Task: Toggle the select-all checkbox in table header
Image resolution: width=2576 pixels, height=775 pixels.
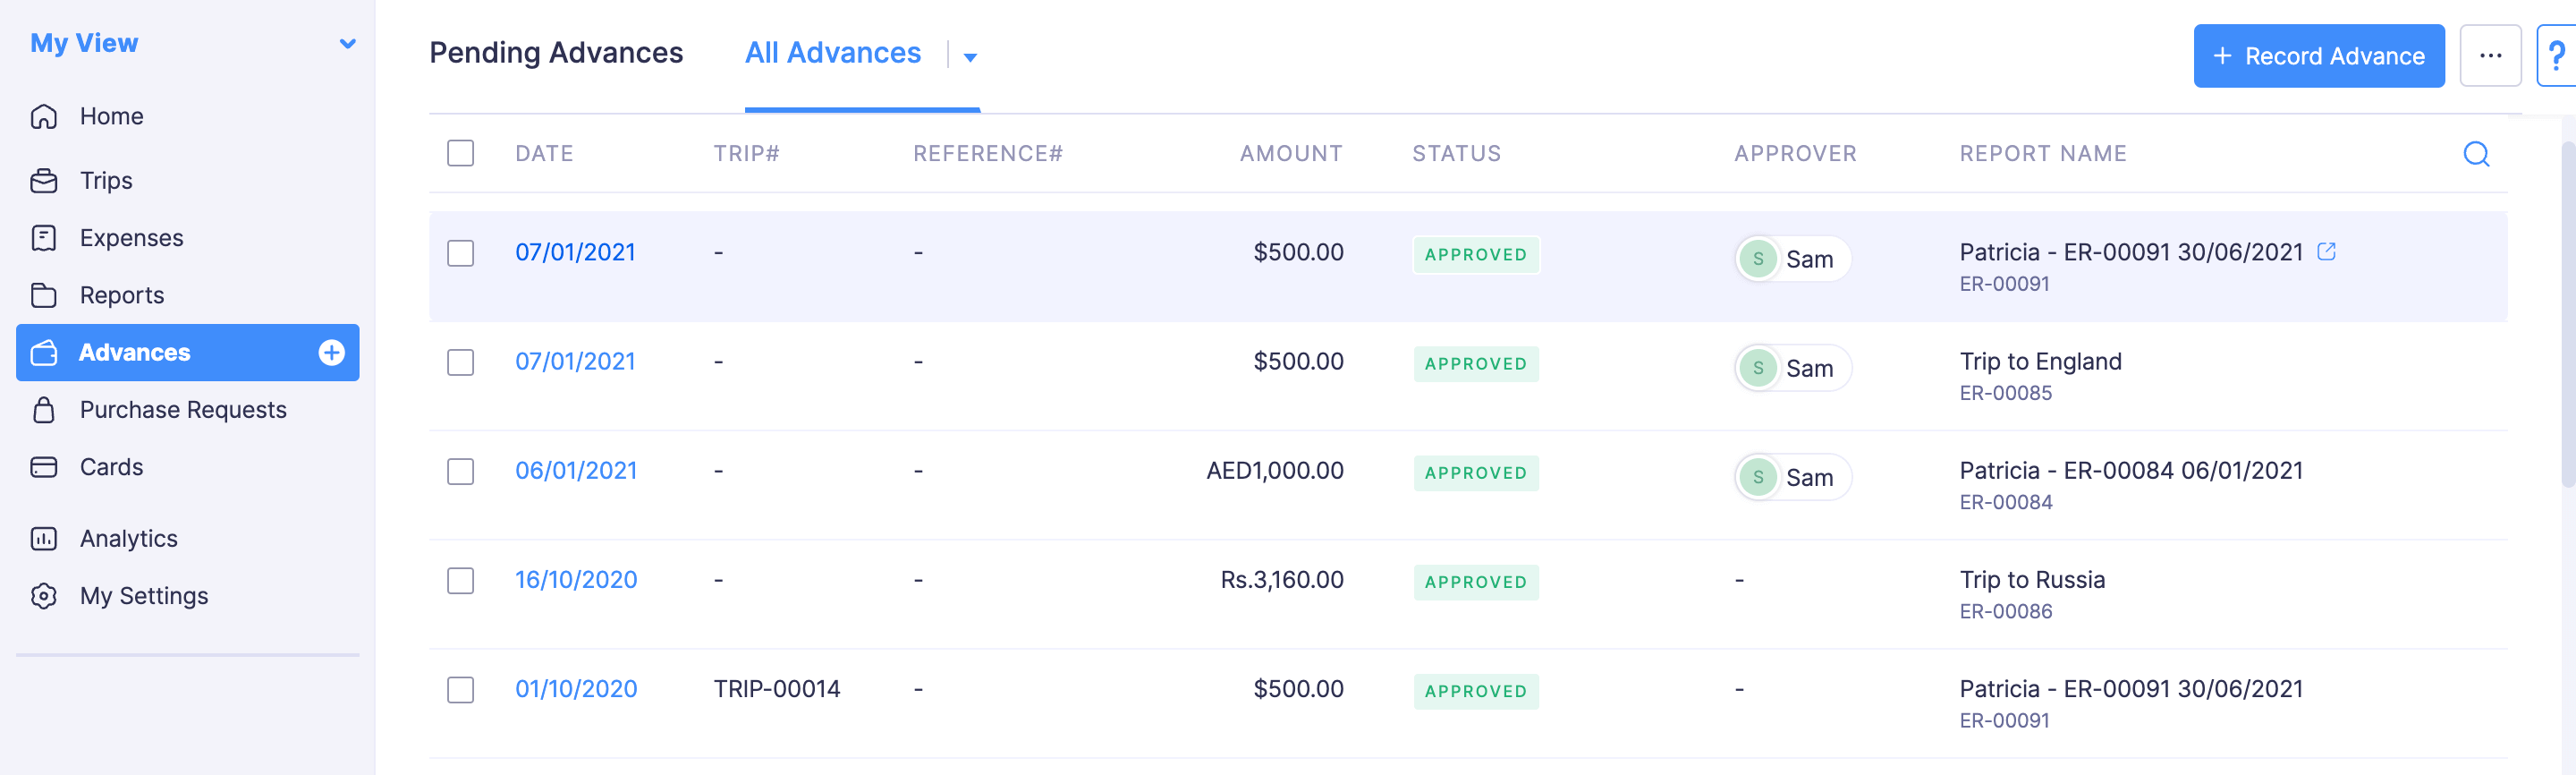Action: pyautogui.click(x=460, y=154)
